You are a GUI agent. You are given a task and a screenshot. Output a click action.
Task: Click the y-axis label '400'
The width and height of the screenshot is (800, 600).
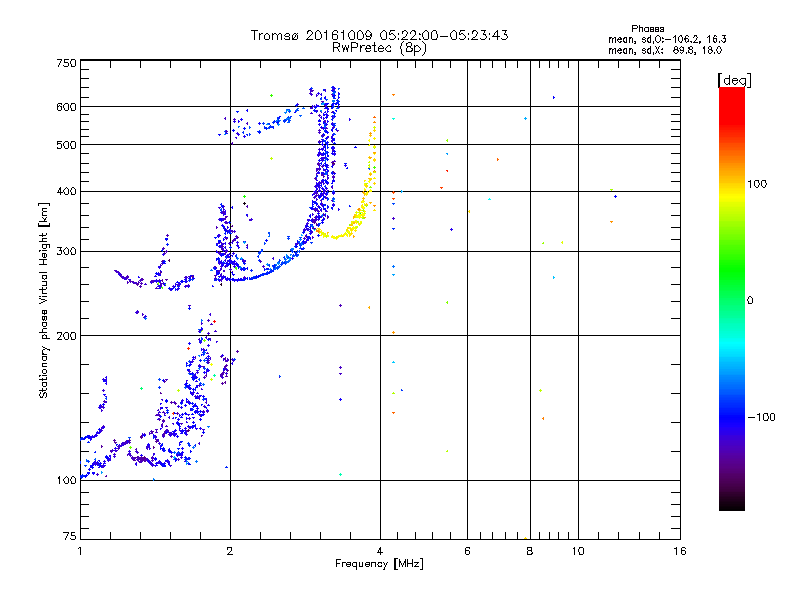[66, 192]
